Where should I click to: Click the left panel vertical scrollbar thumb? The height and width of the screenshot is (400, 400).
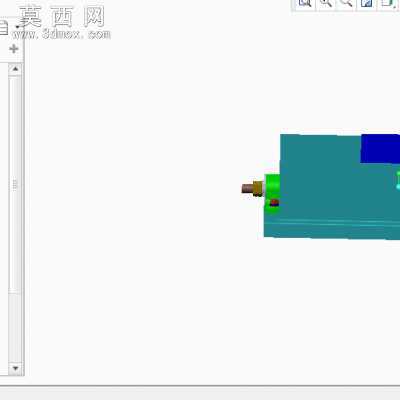[15, 185]
